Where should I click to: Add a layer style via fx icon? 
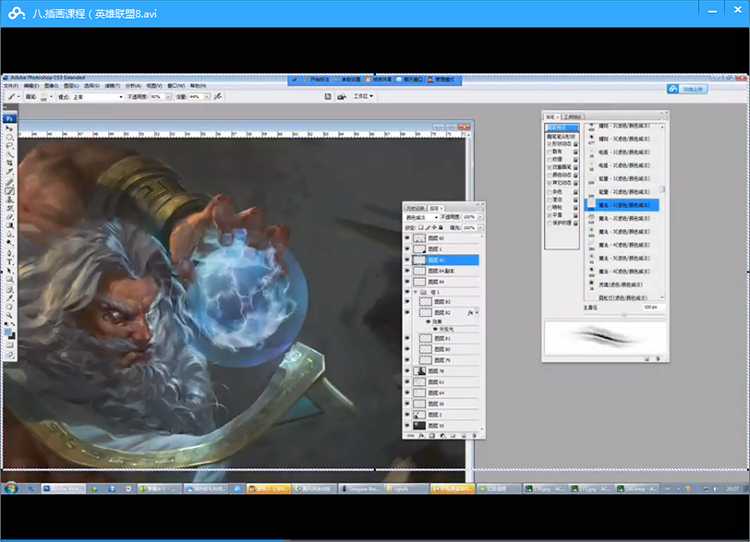coord(421,436)
